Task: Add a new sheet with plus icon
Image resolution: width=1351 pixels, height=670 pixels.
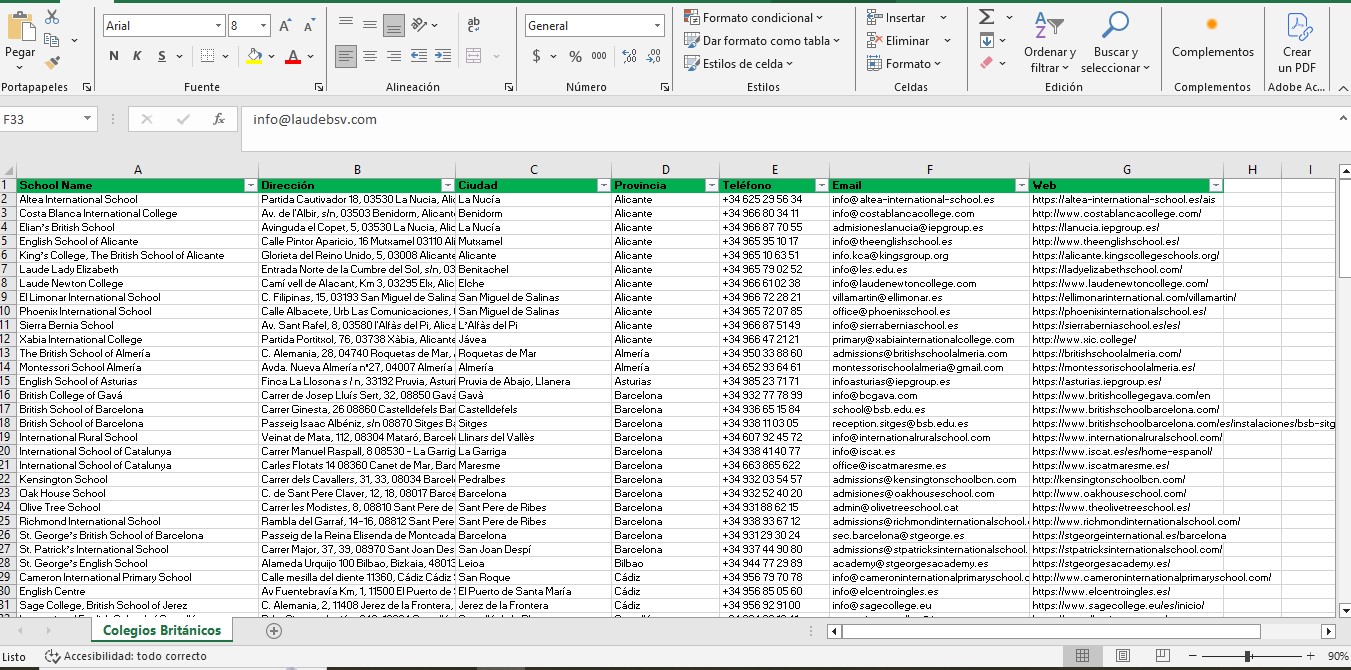Action: 275,631
